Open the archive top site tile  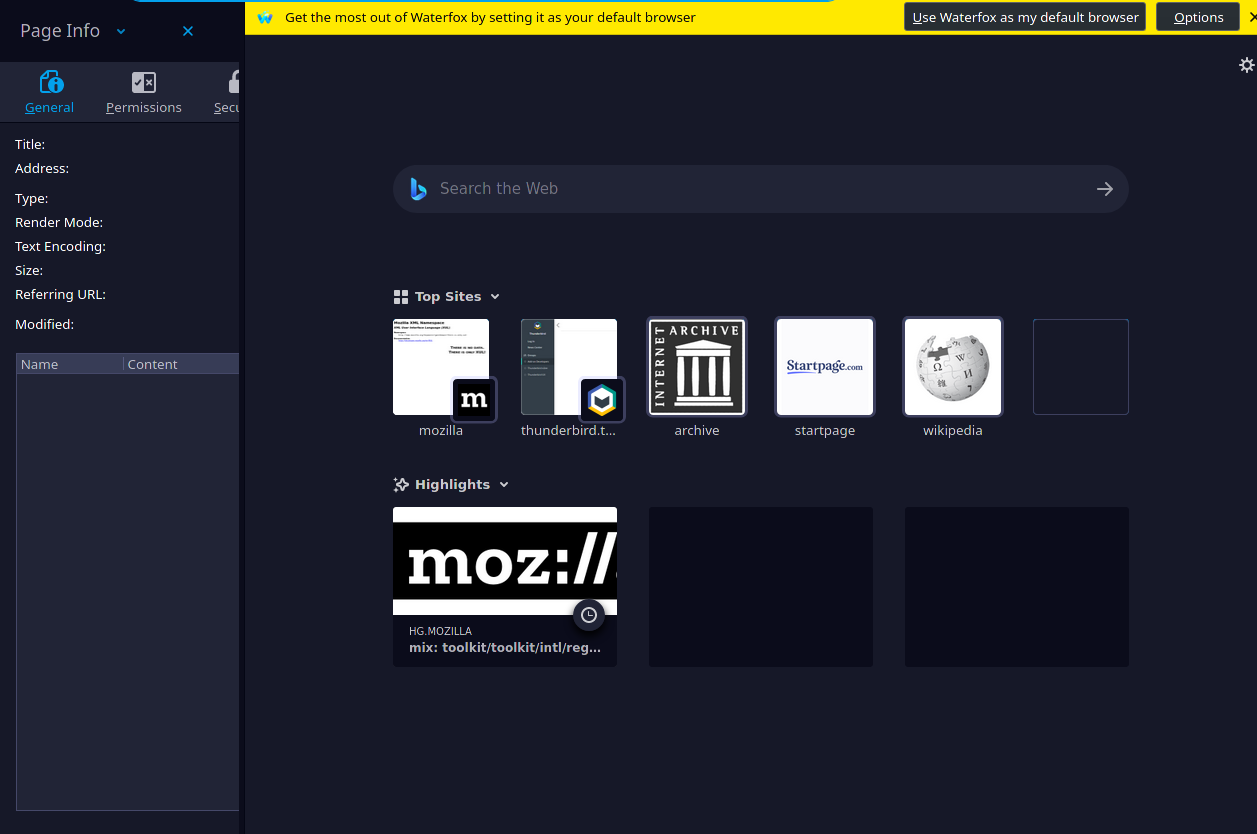tap(697, 366)
